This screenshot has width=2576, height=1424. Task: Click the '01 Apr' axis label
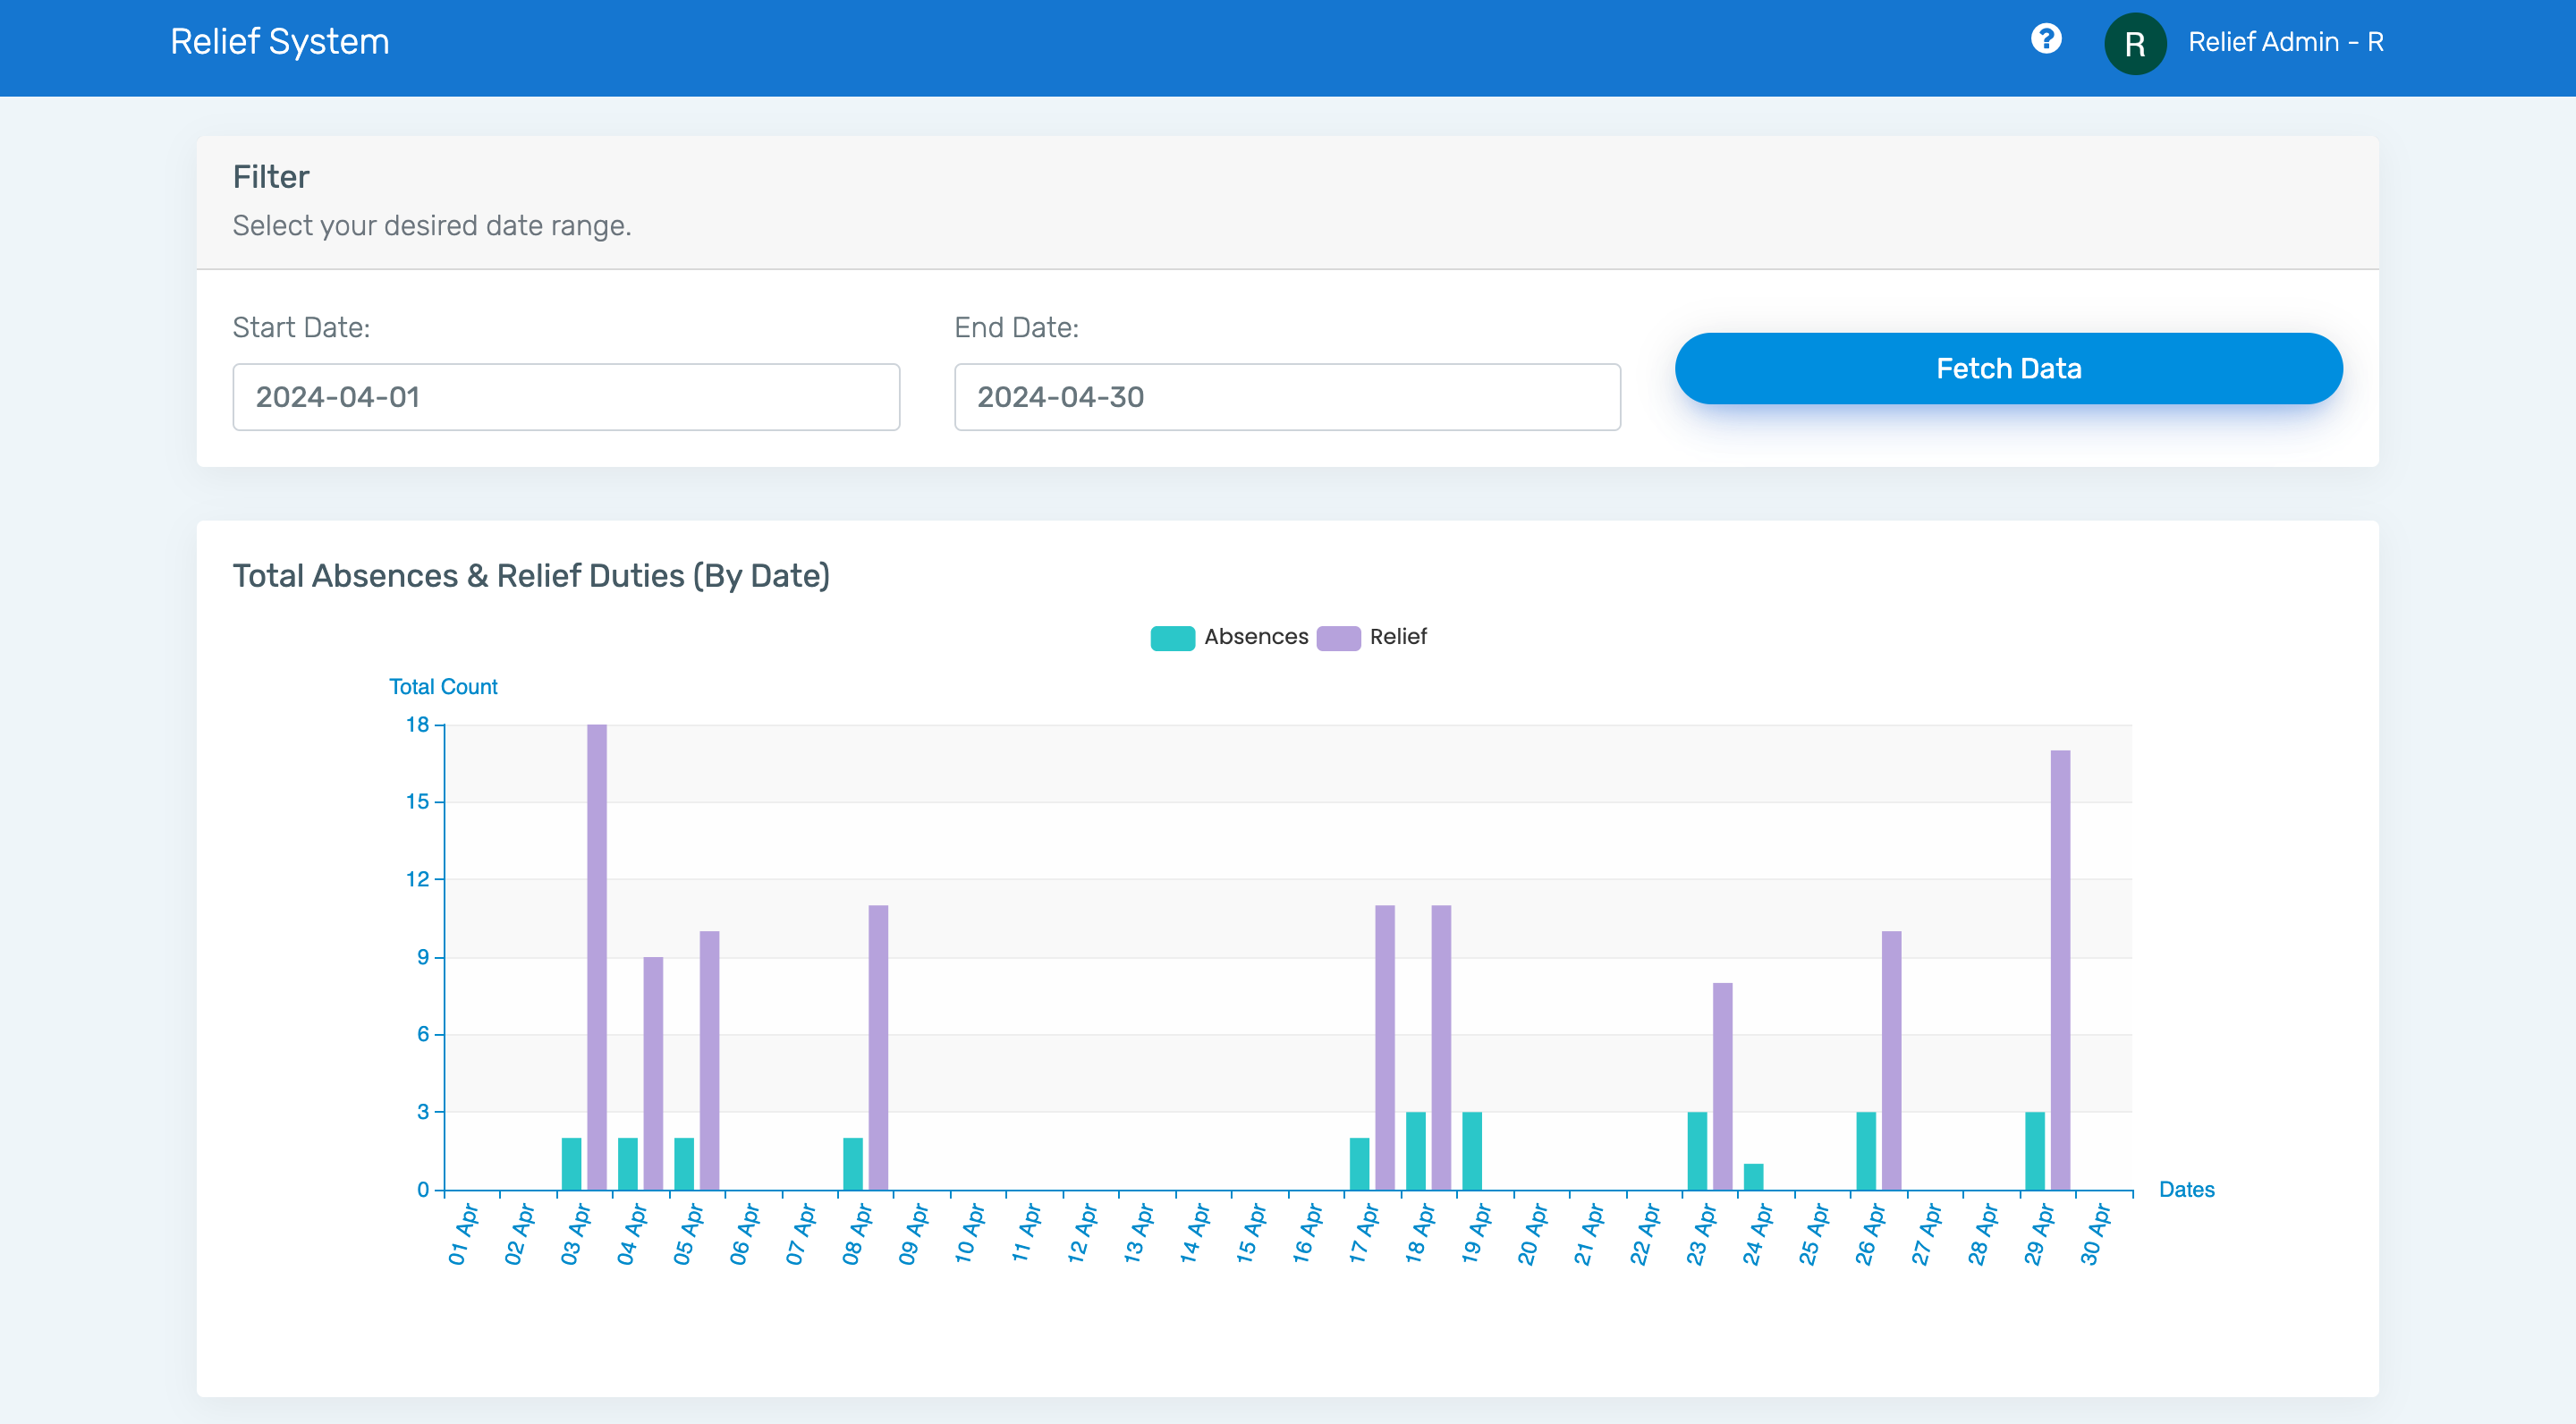pos(463,1235)
